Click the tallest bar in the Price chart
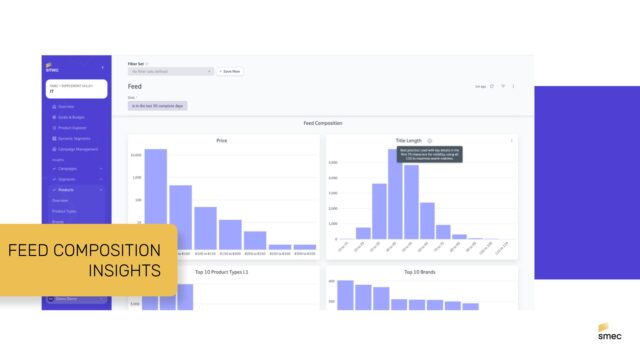This screenshot has height=360, width=640. pos(156,187)
